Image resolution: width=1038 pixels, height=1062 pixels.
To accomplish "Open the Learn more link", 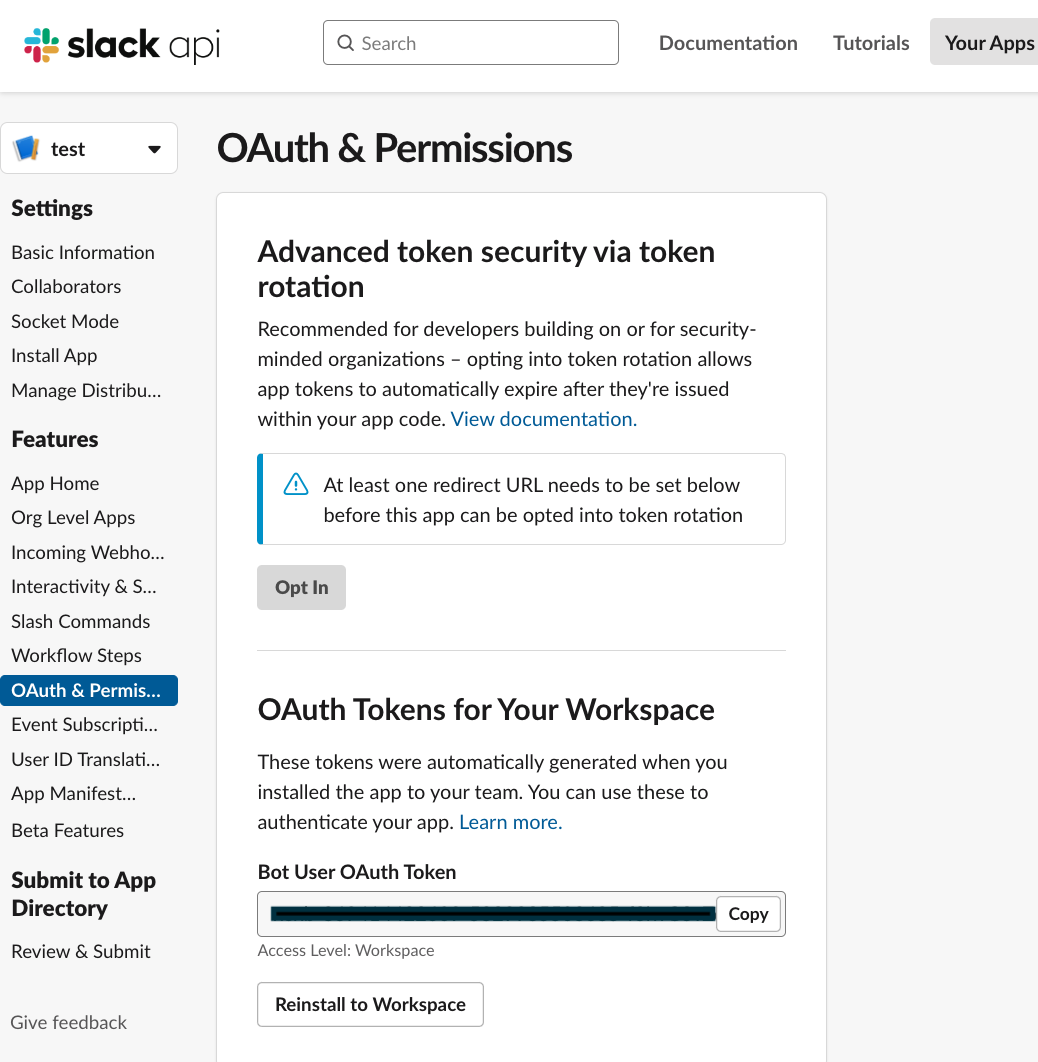I will click(x=511, y=822).
